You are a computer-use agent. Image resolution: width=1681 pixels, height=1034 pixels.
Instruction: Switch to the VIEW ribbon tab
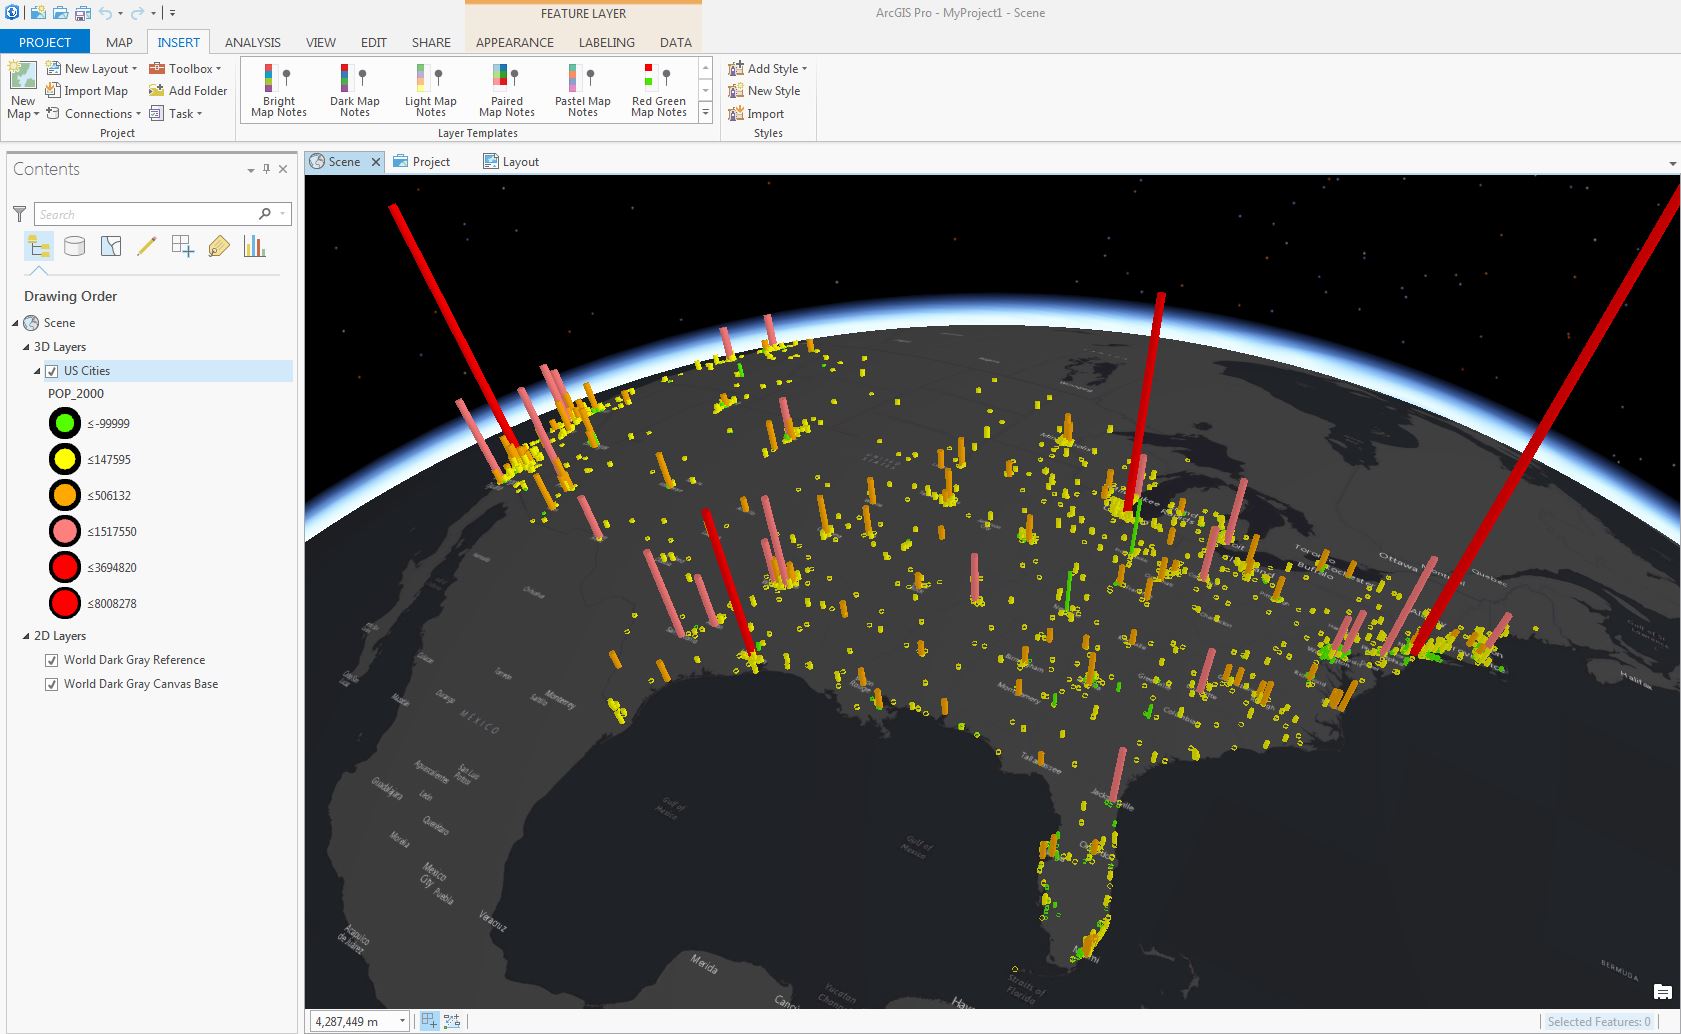[321, 42]
